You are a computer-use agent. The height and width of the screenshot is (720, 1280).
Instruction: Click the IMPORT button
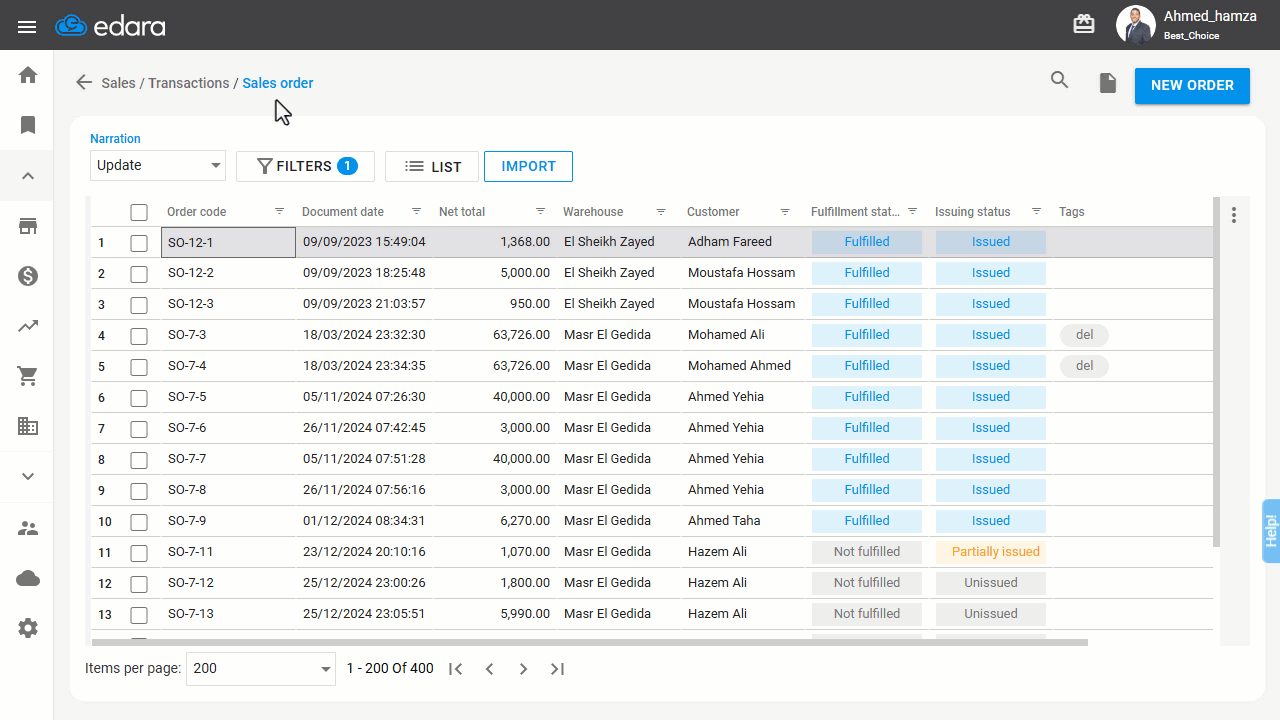(x=529, y=166)
